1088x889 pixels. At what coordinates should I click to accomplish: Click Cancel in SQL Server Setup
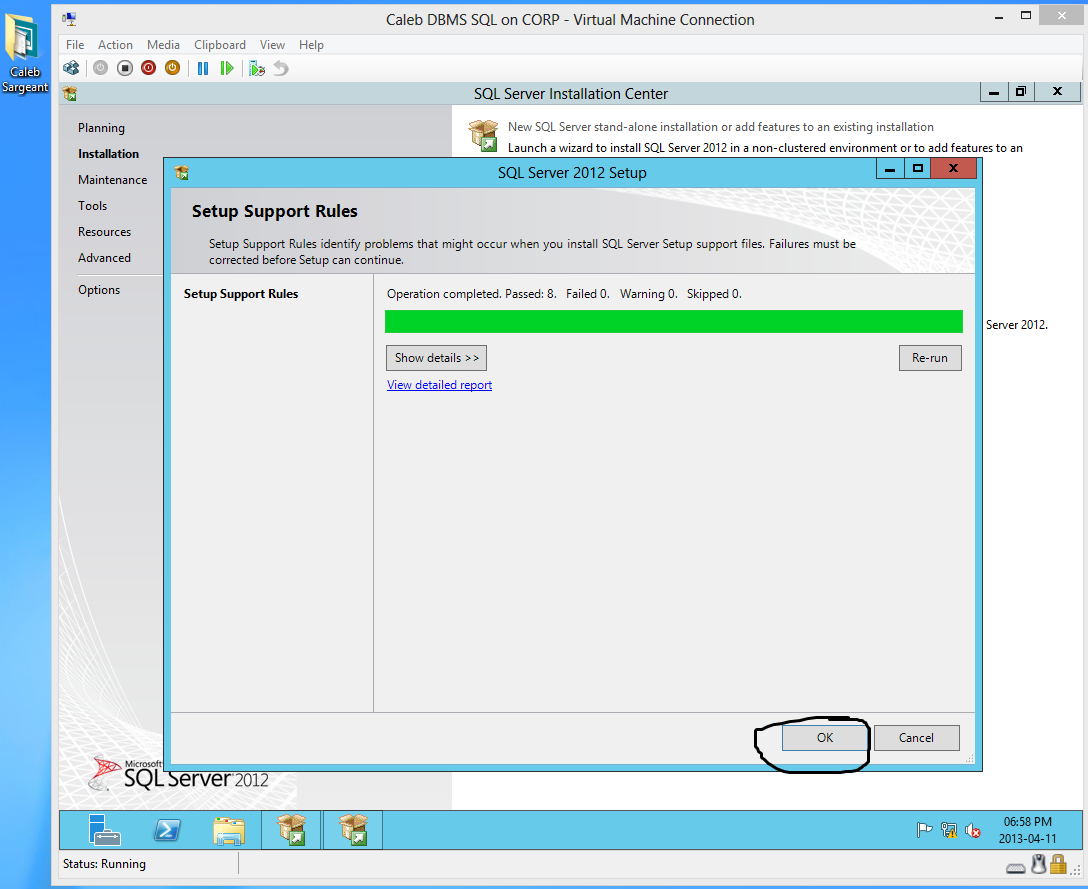pos(916,738)
